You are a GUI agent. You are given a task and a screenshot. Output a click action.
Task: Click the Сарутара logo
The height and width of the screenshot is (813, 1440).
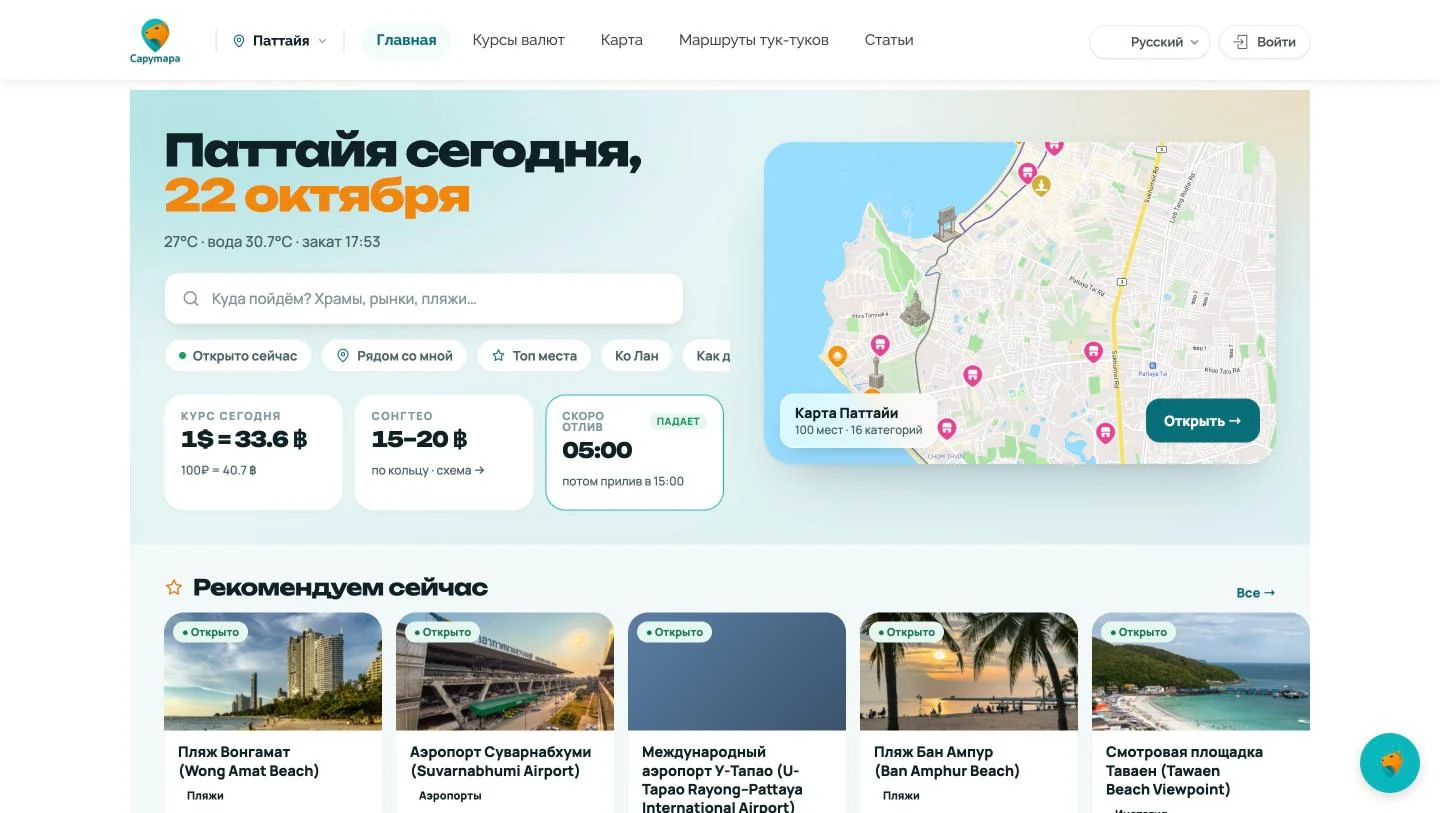click(155, 41)
